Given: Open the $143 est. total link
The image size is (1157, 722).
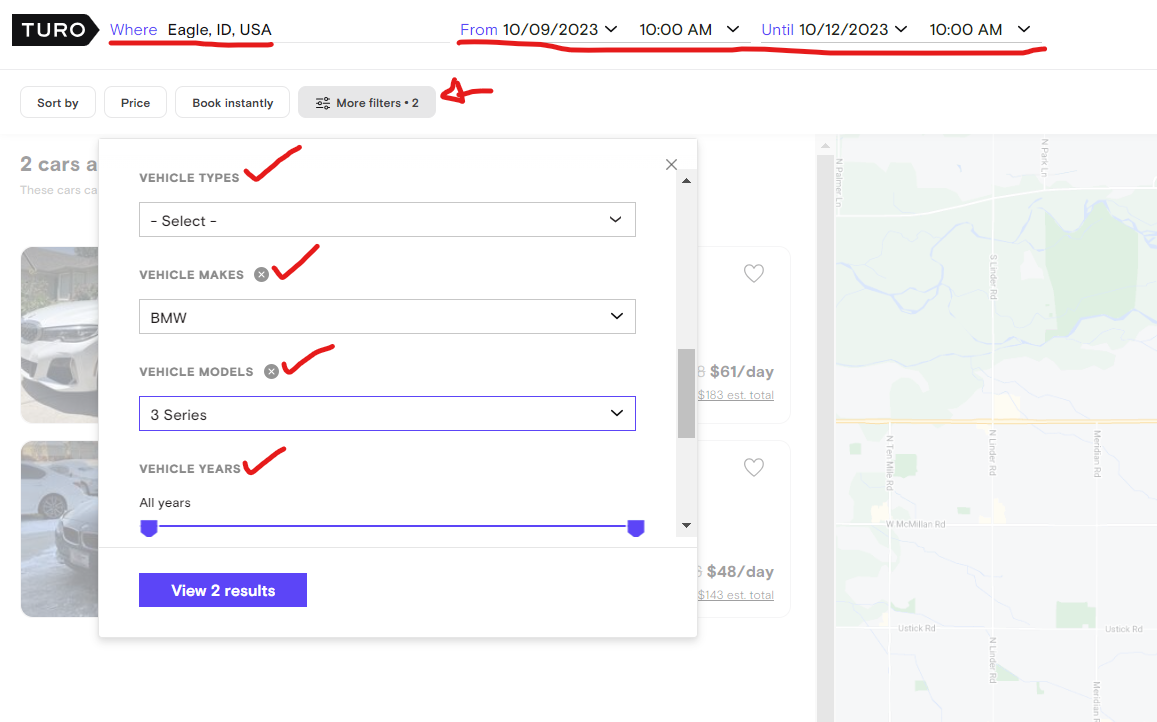Looking at the screenshot, I should [736, 595].
